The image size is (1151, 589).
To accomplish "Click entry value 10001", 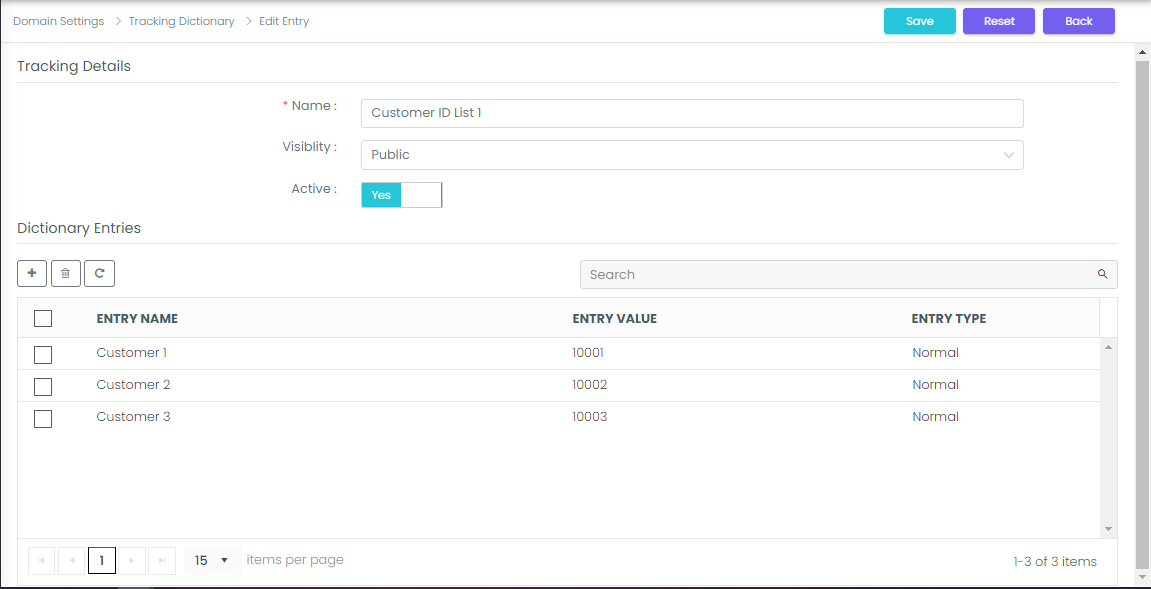I will pyautogui.click(x=588, y=353).
